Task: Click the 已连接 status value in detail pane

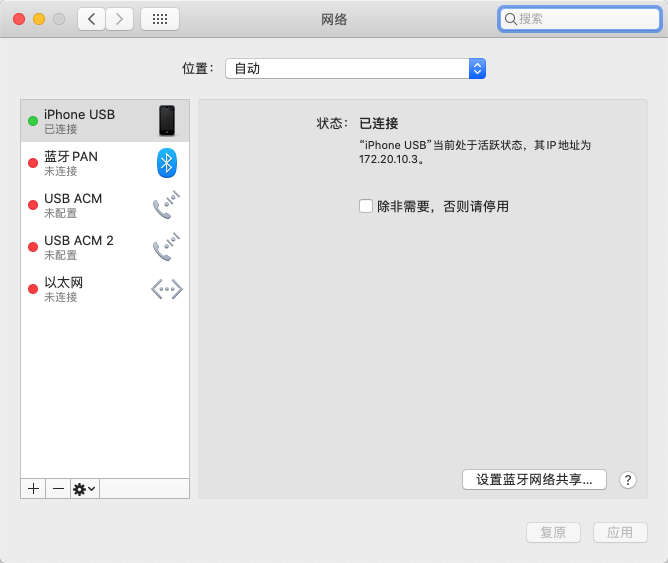Action: [379, 124]
